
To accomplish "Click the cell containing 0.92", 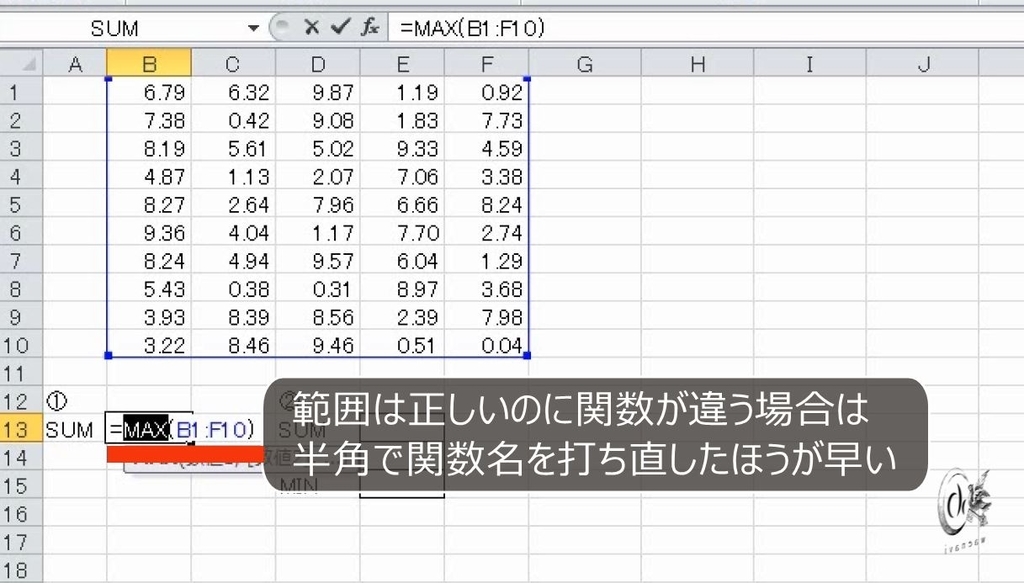I will [487, 92].
